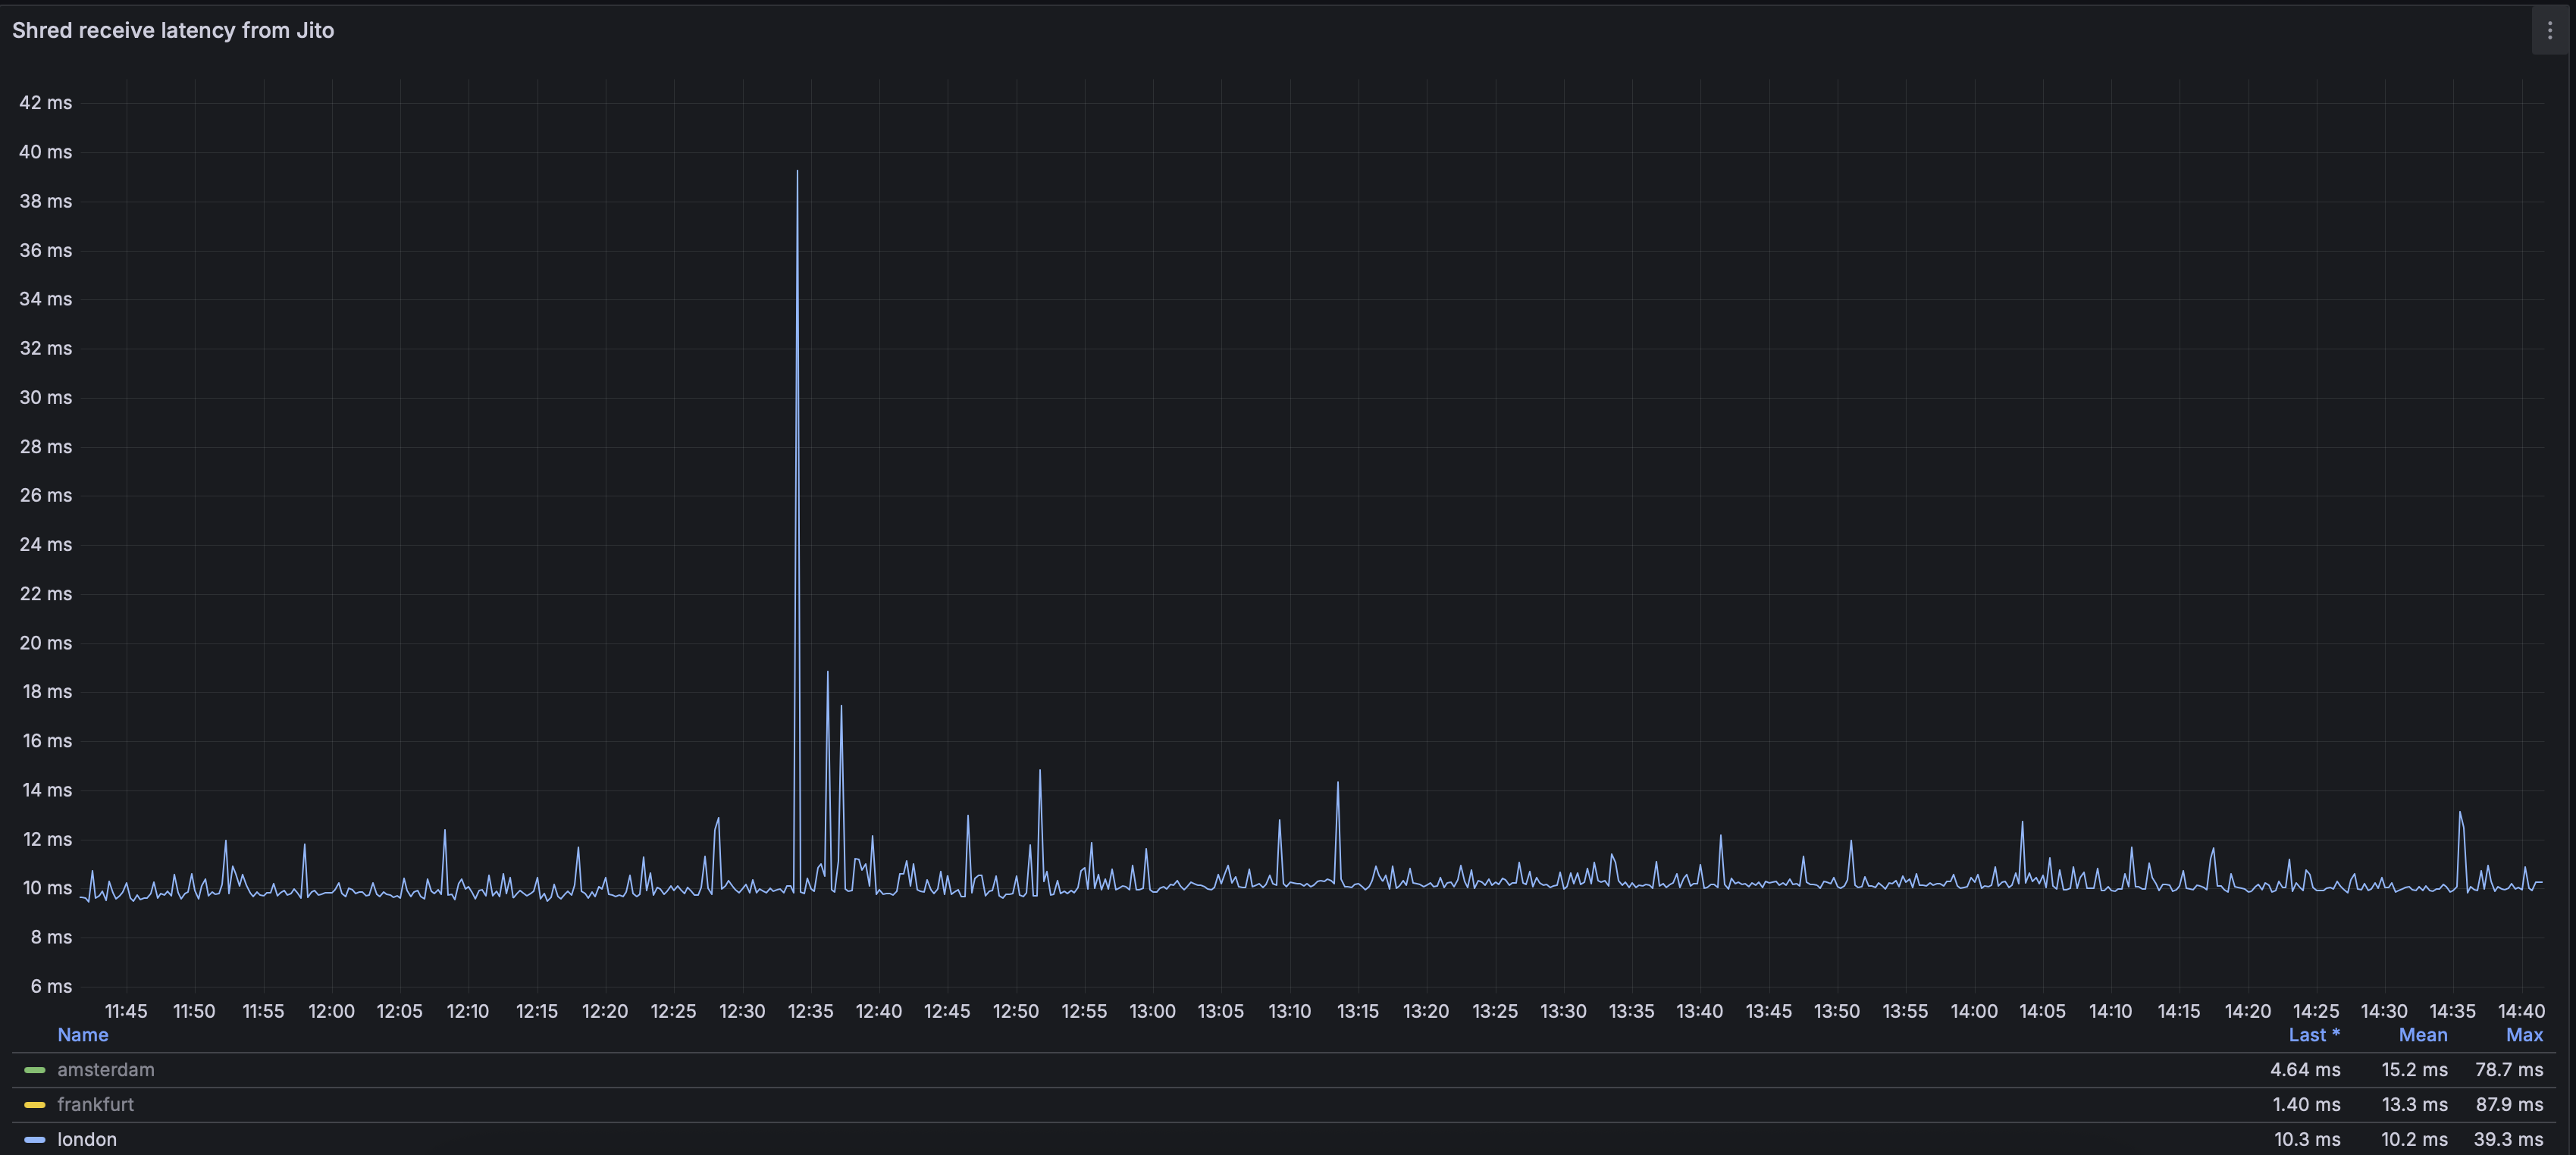Click london Last value 10.3 ms
The image size is (2576, 1155).
[2306, 1140]
